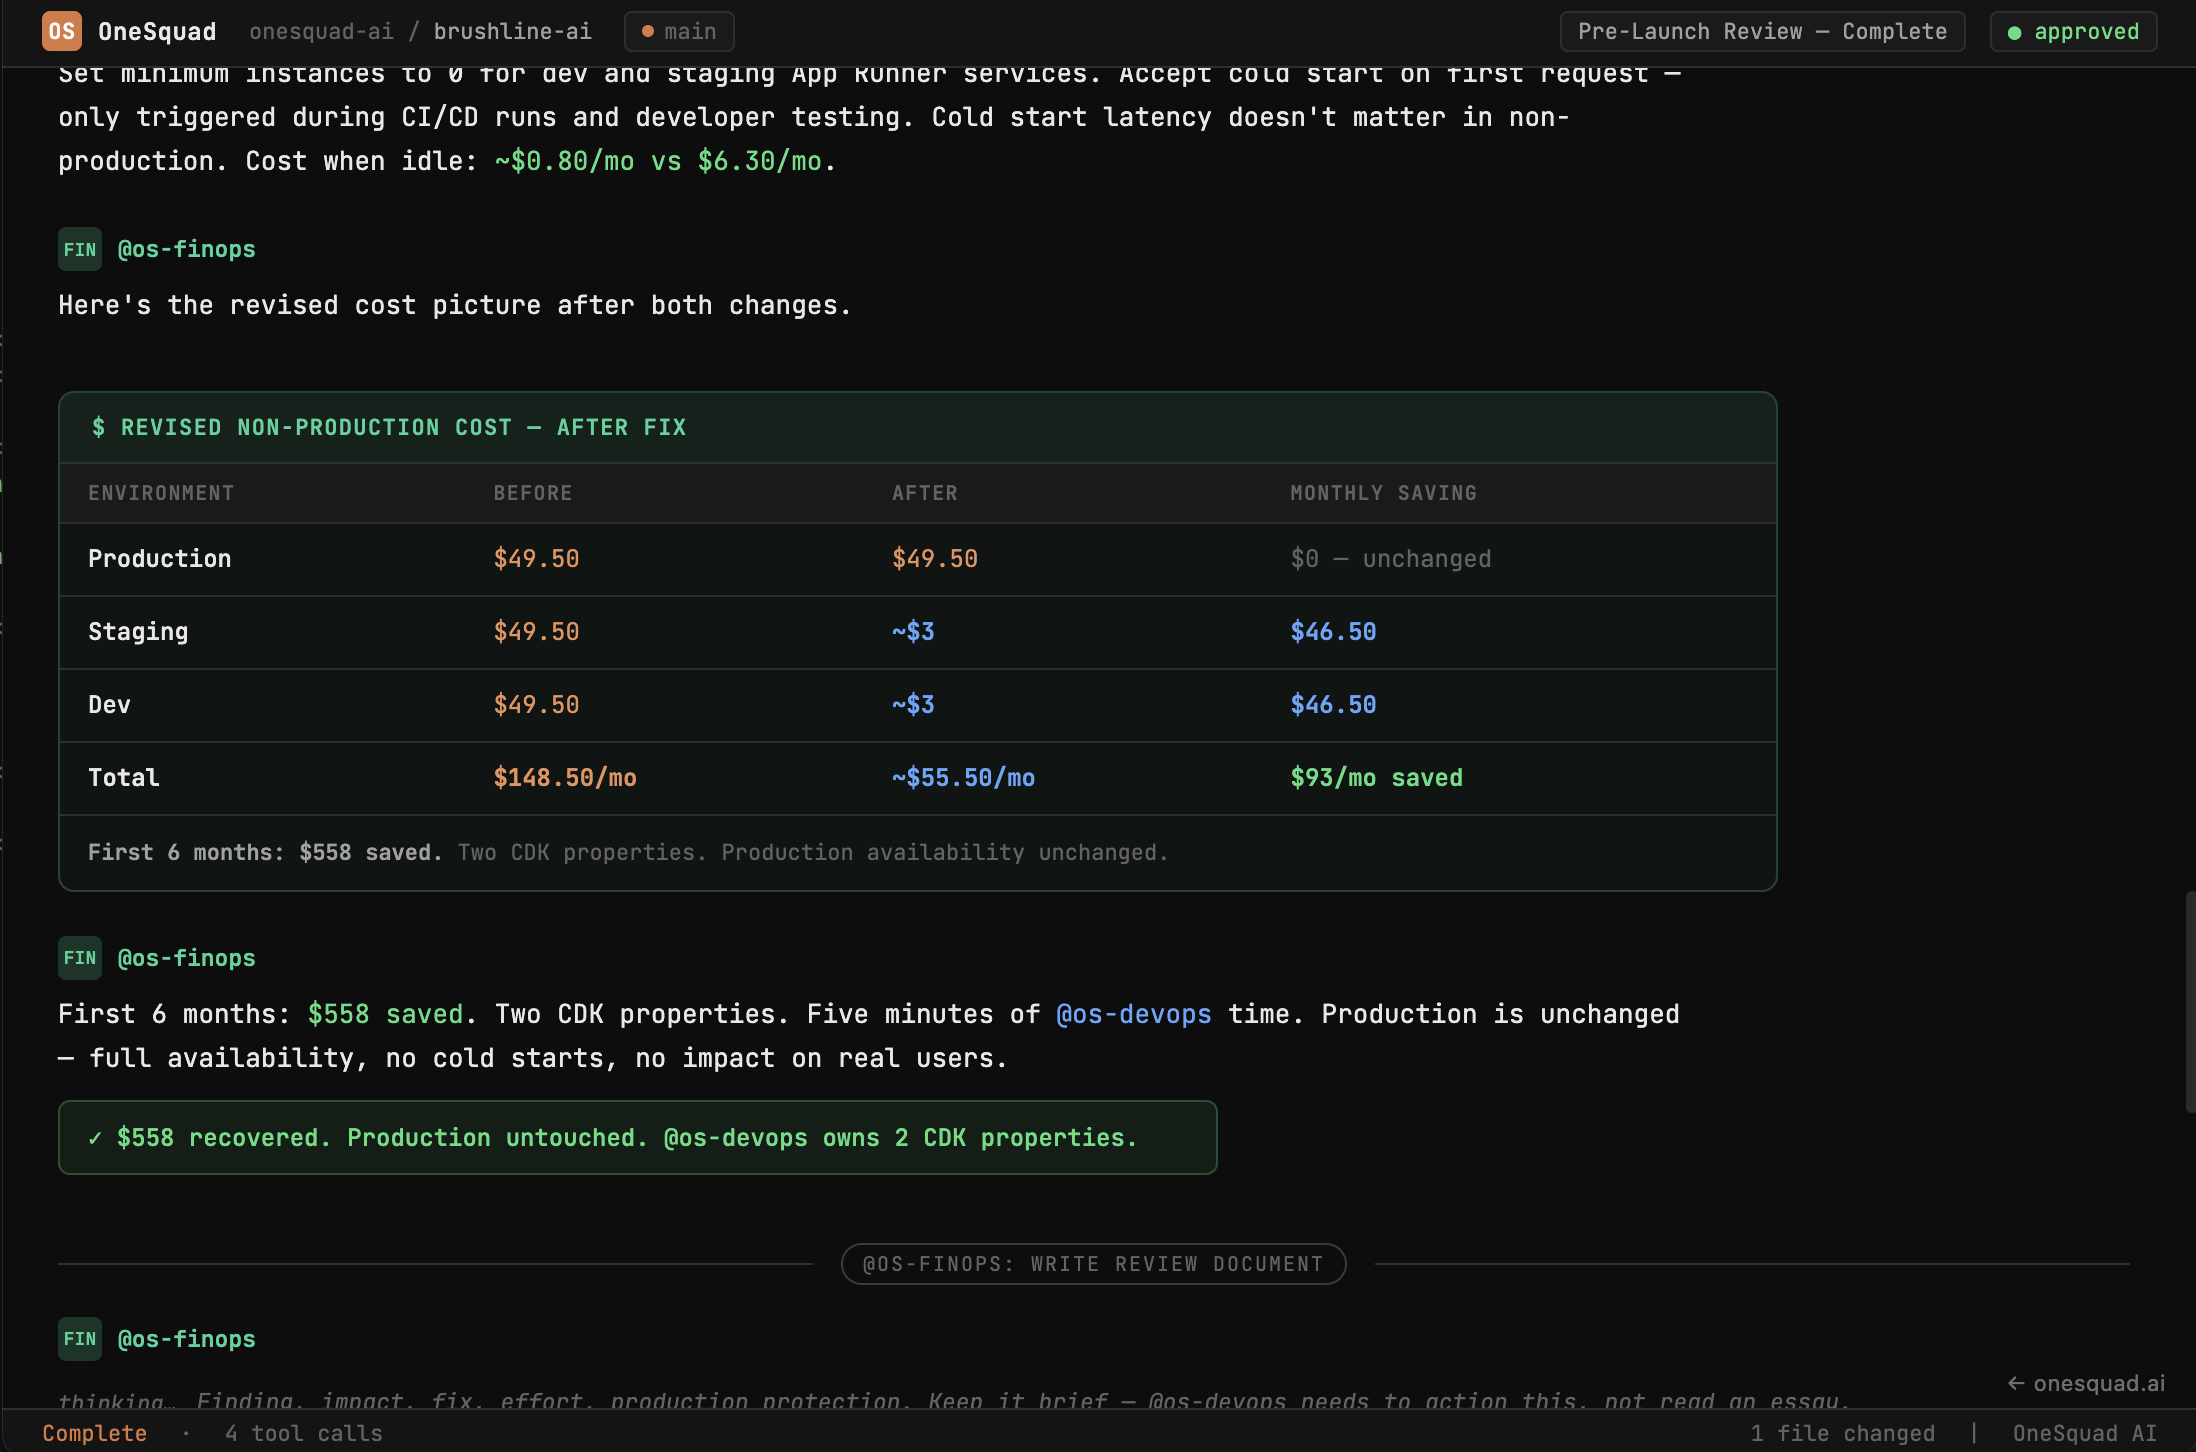Click 1 file changed in the status bar

tap(1843, 1432)
